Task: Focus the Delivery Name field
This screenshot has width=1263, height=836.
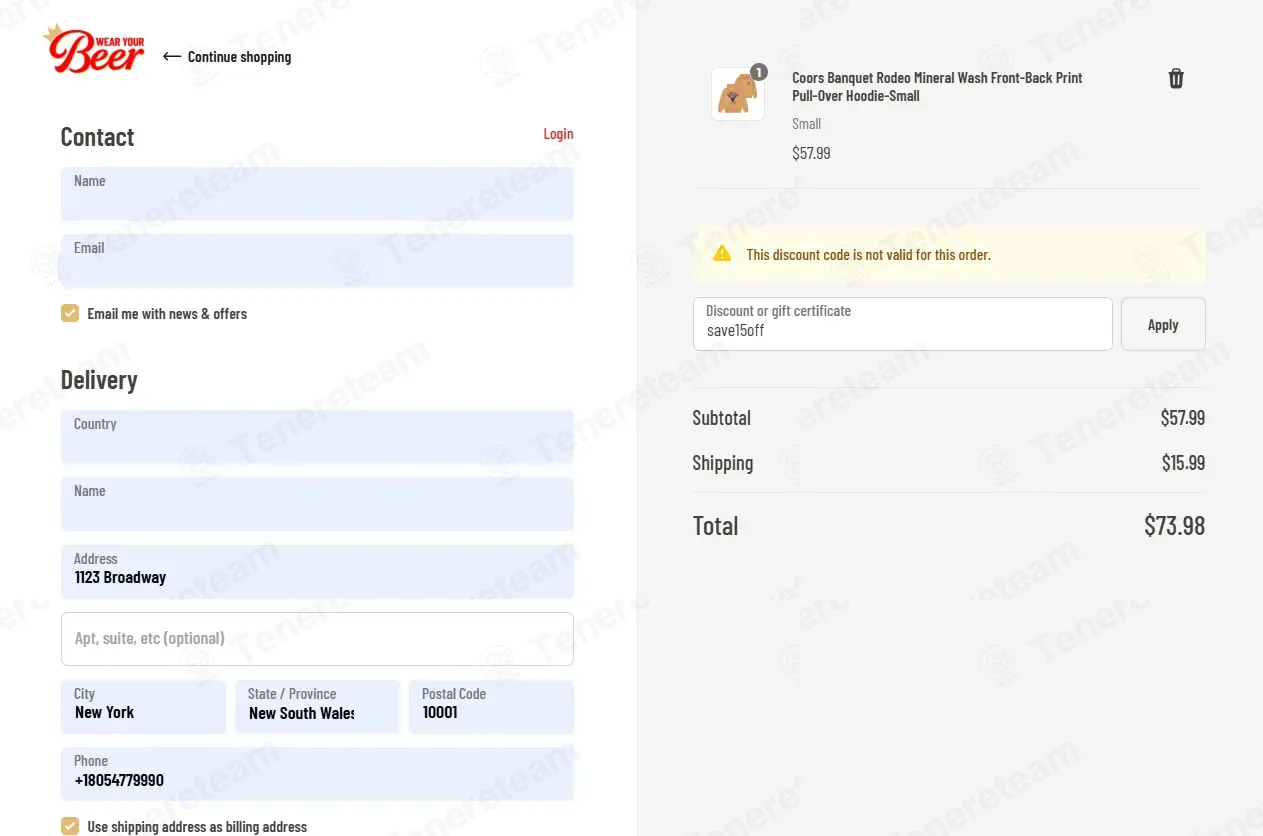Action: (x=317, y=504)
